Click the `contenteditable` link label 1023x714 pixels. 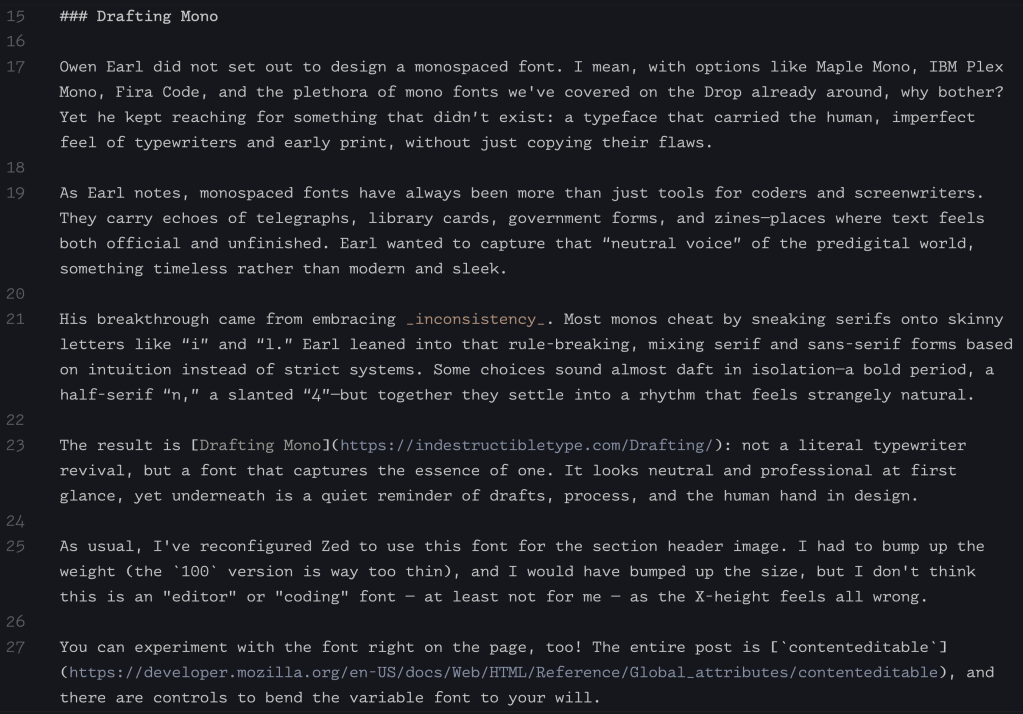pos(879,647)
